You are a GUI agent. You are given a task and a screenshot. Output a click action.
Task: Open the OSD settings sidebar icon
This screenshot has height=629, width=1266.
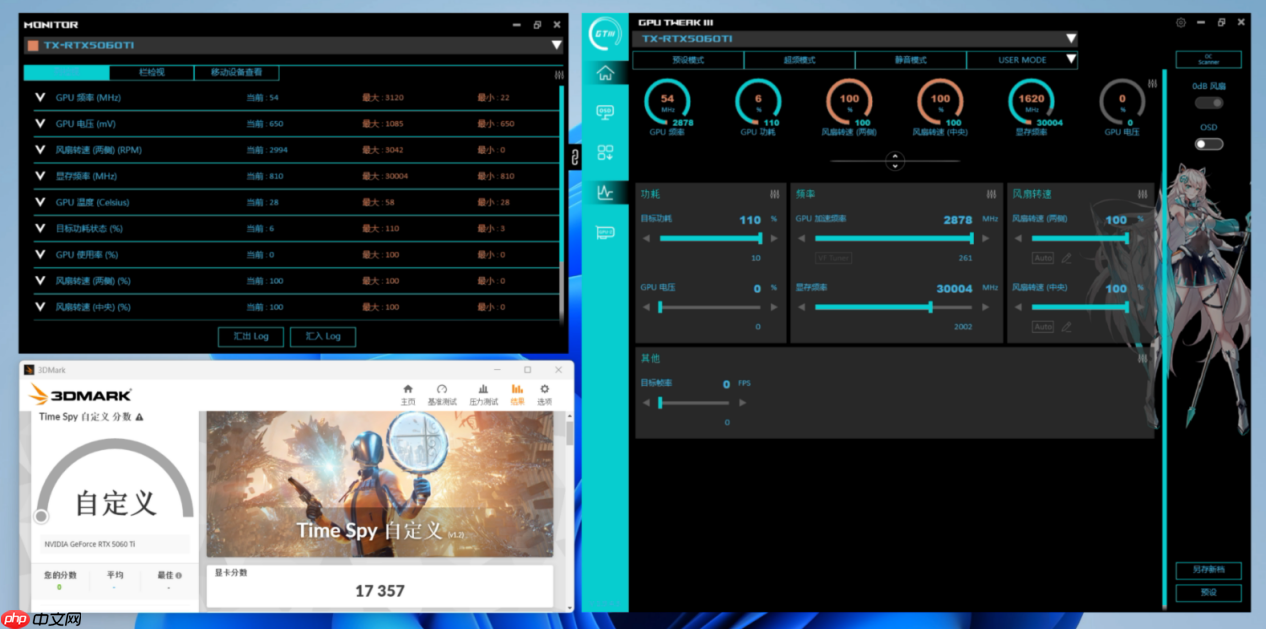pos(605,112)
